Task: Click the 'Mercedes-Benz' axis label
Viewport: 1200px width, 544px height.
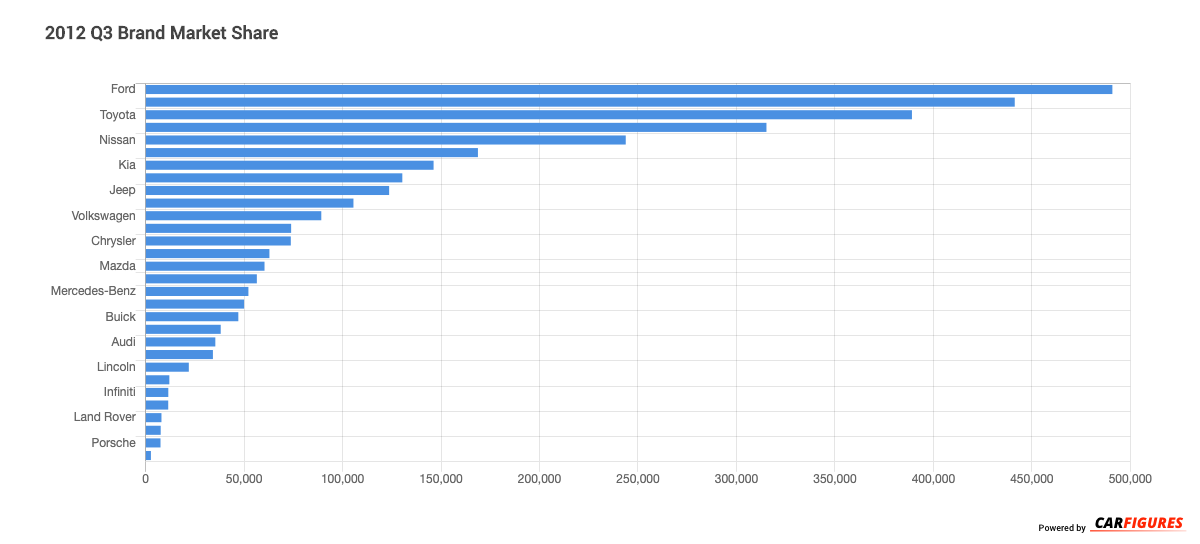Action: coord(94,291)
